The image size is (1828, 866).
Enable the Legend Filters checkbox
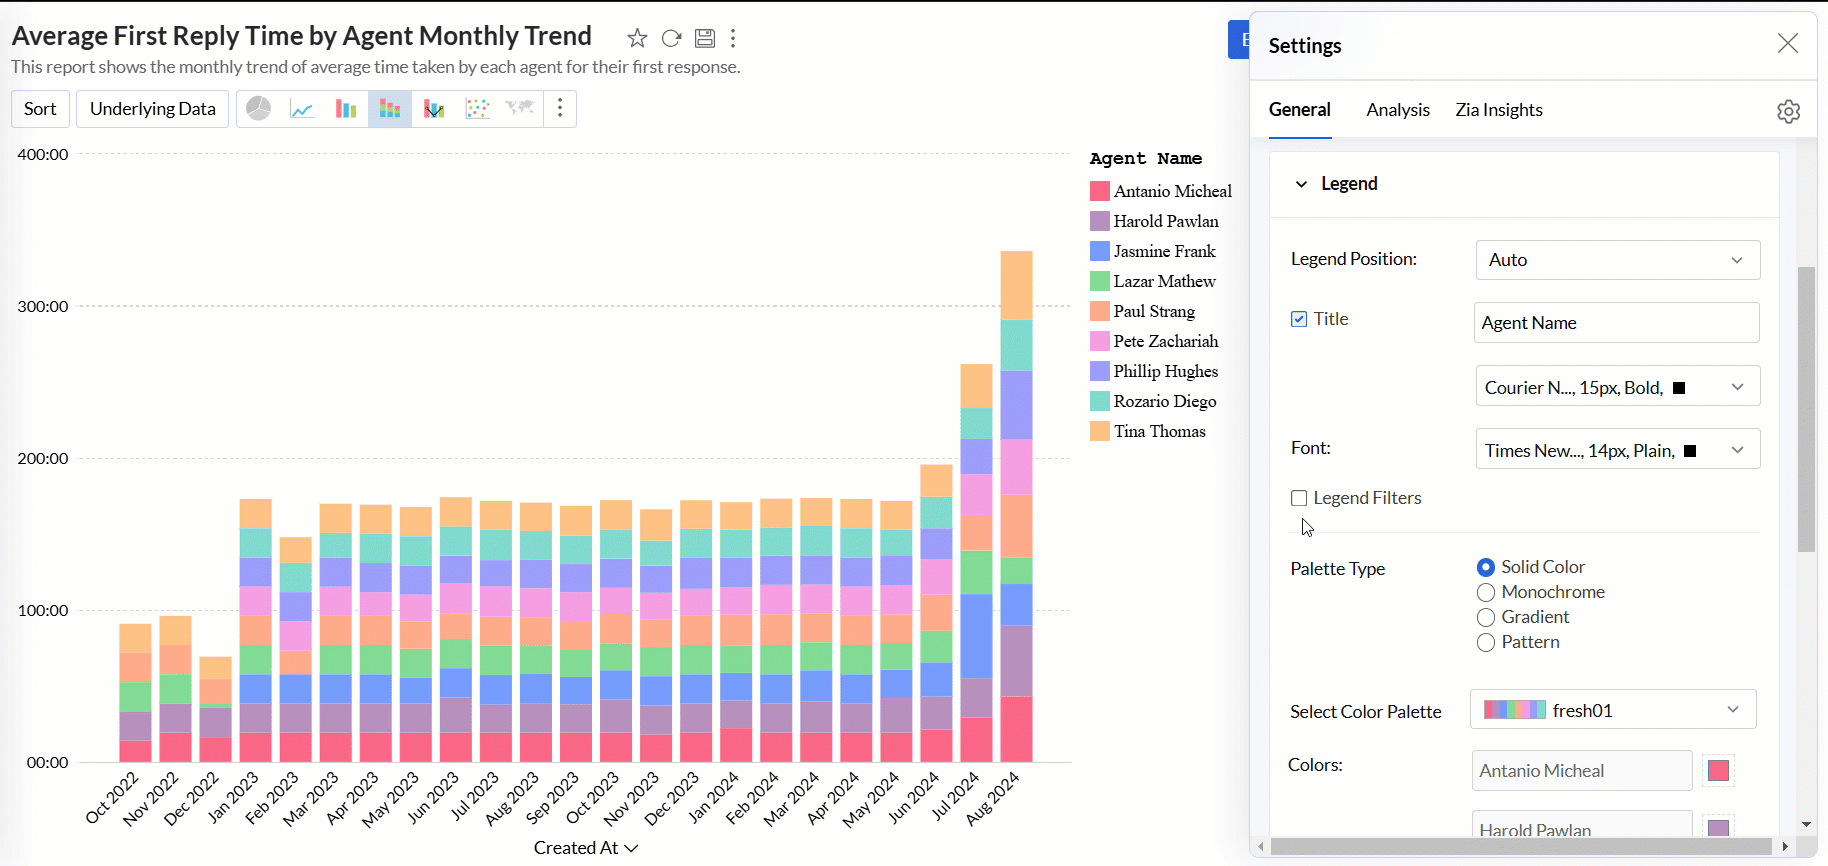1299,498
